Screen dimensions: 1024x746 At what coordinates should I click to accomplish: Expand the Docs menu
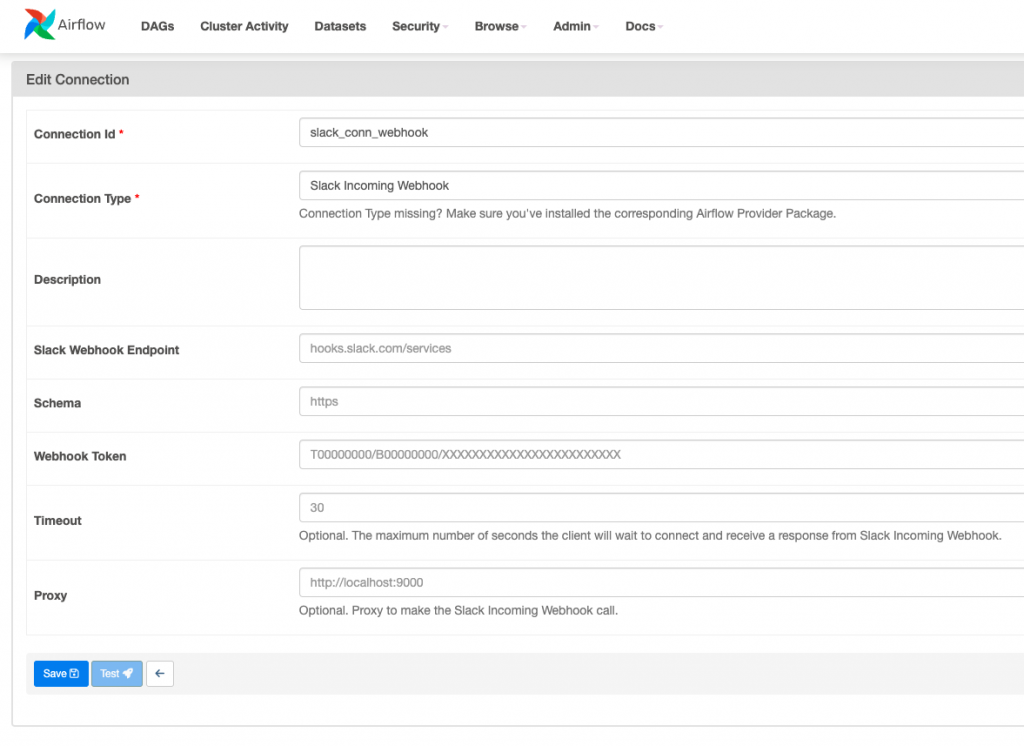(x=643, y=26)
